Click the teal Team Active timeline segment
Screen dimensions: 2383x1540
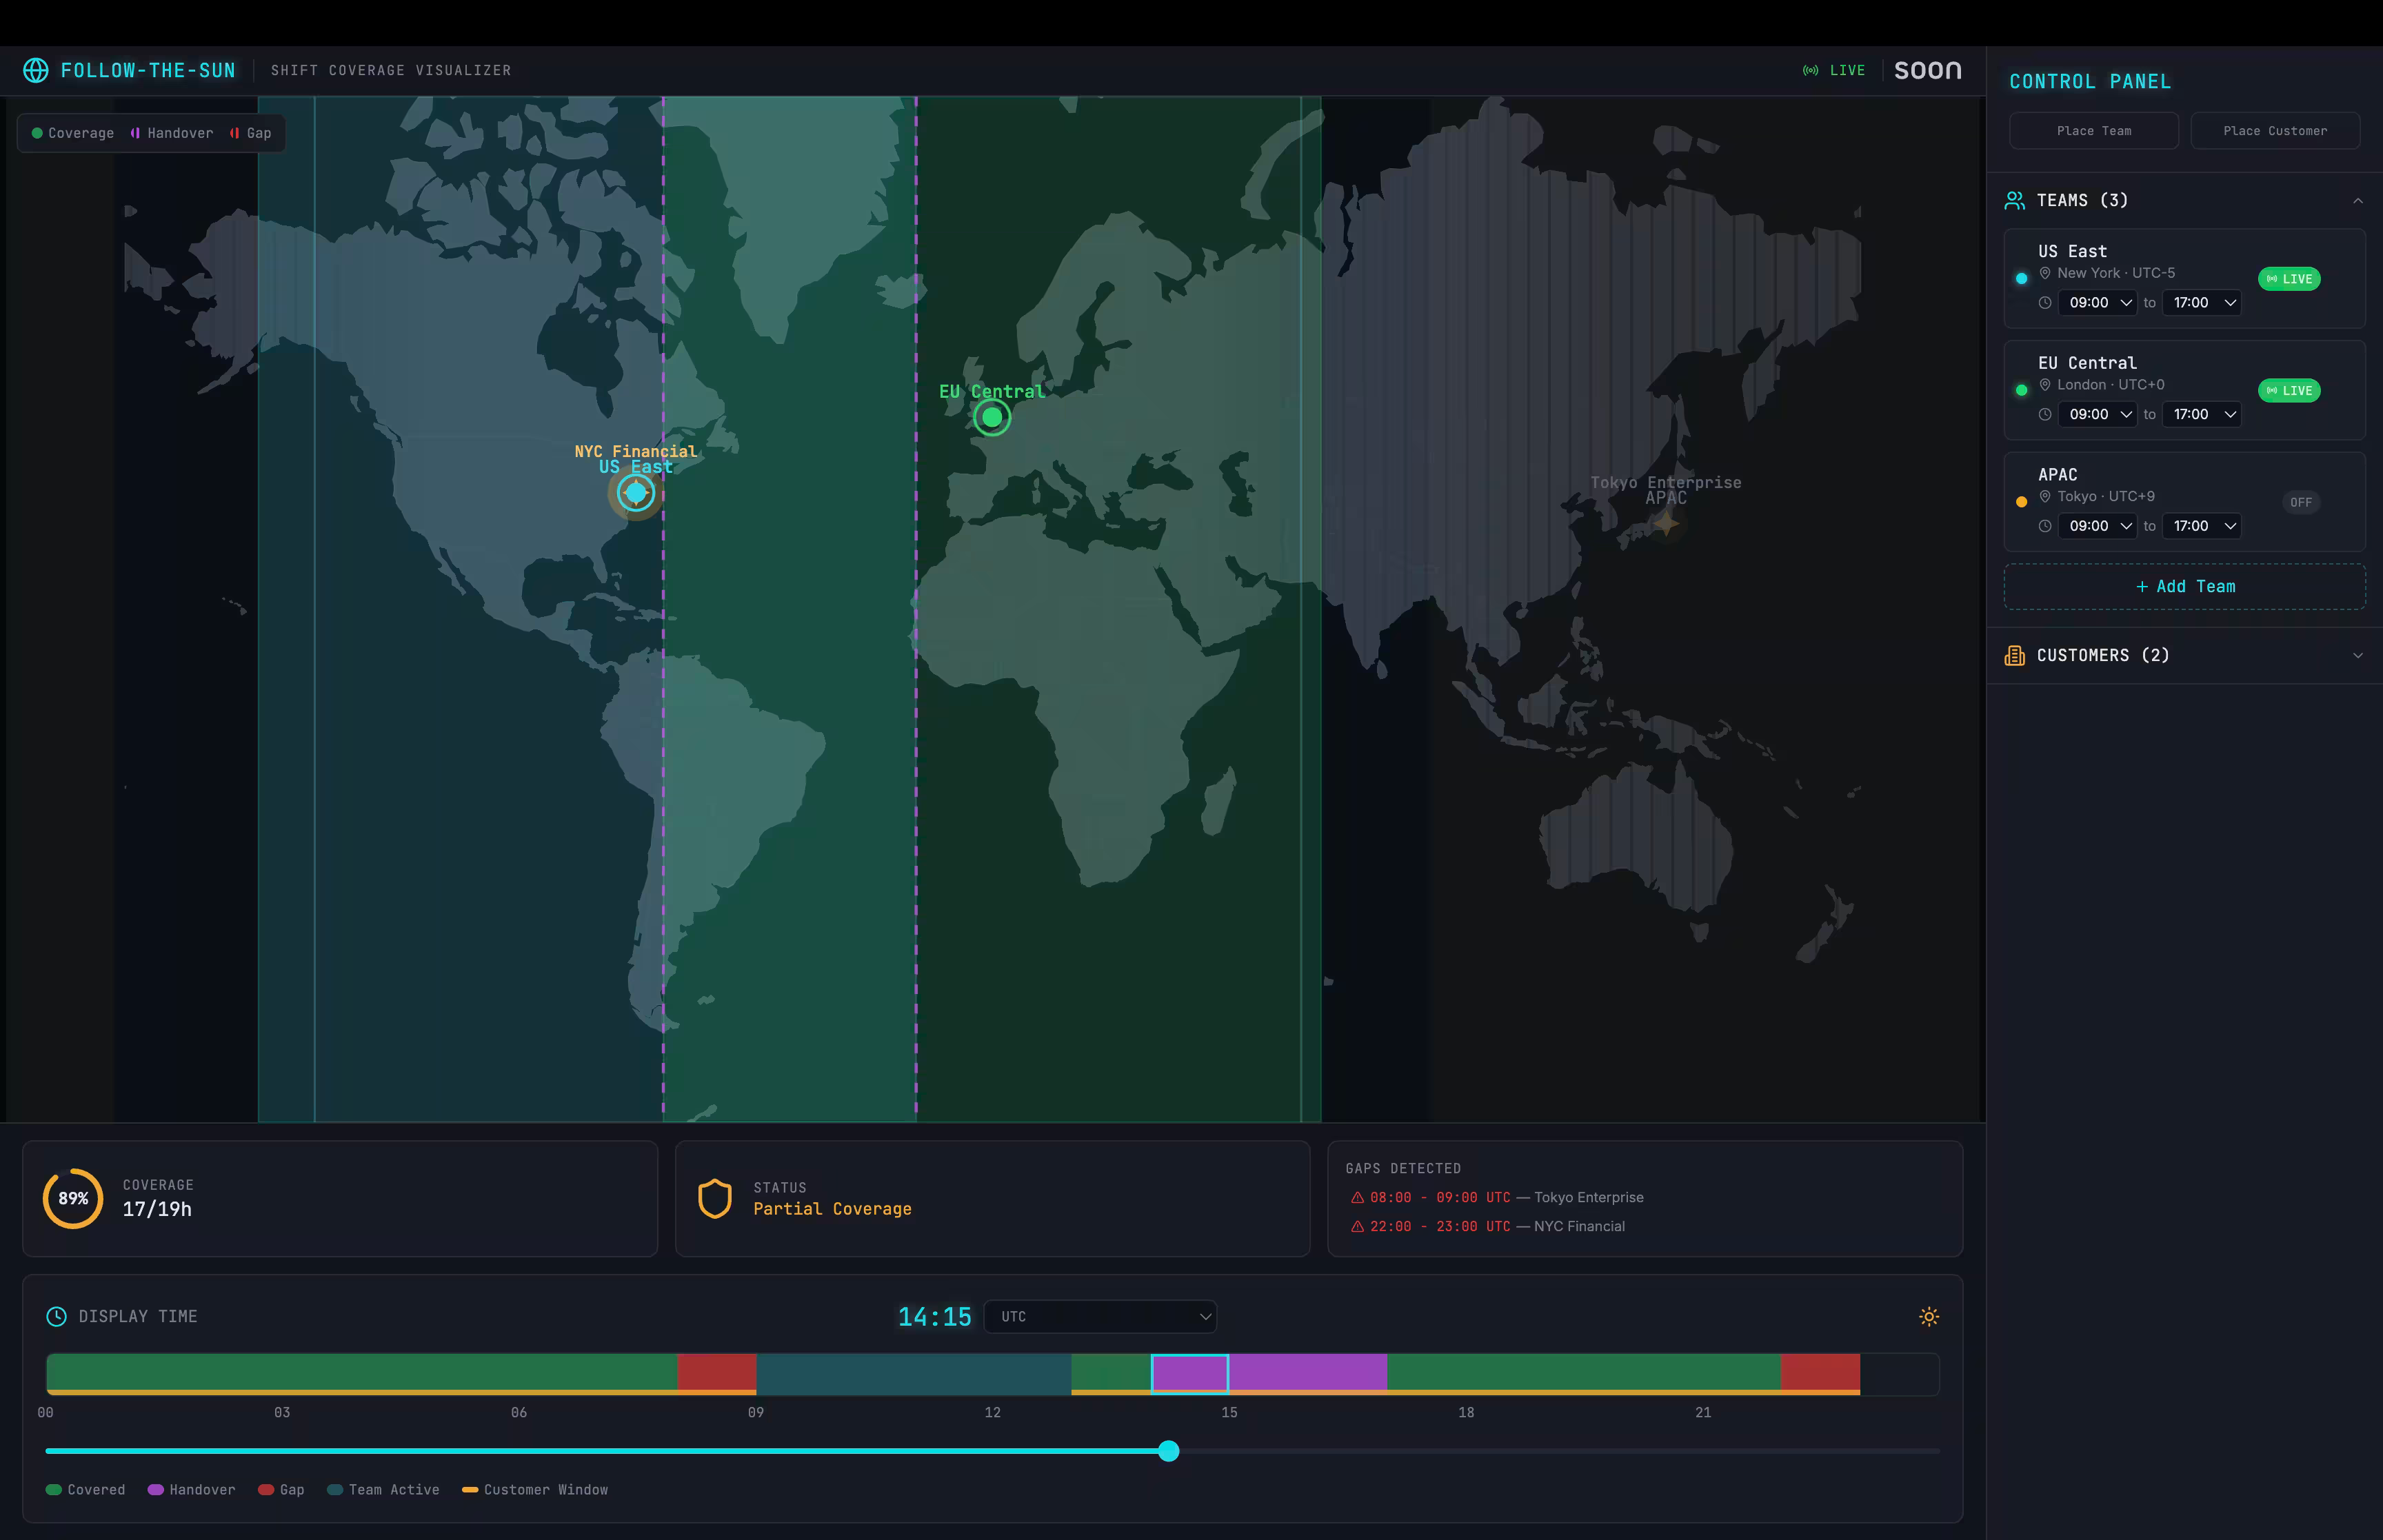point(913,1373)
